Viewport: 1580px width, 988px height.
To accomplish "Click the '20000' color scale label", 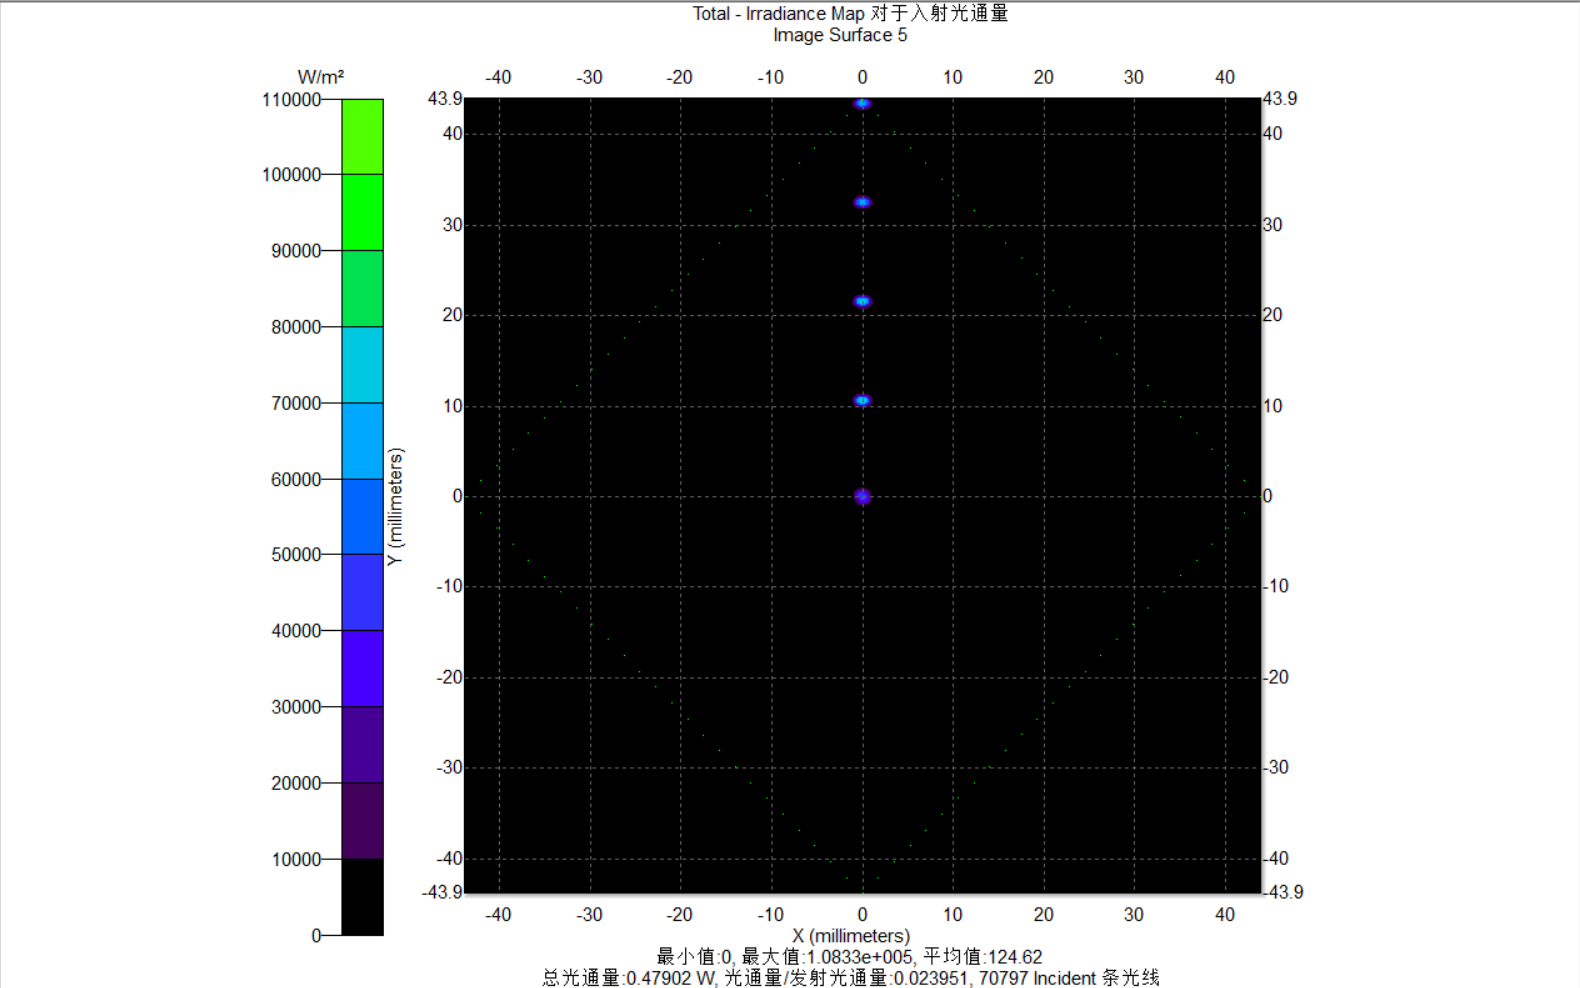I will pos(296,783).
